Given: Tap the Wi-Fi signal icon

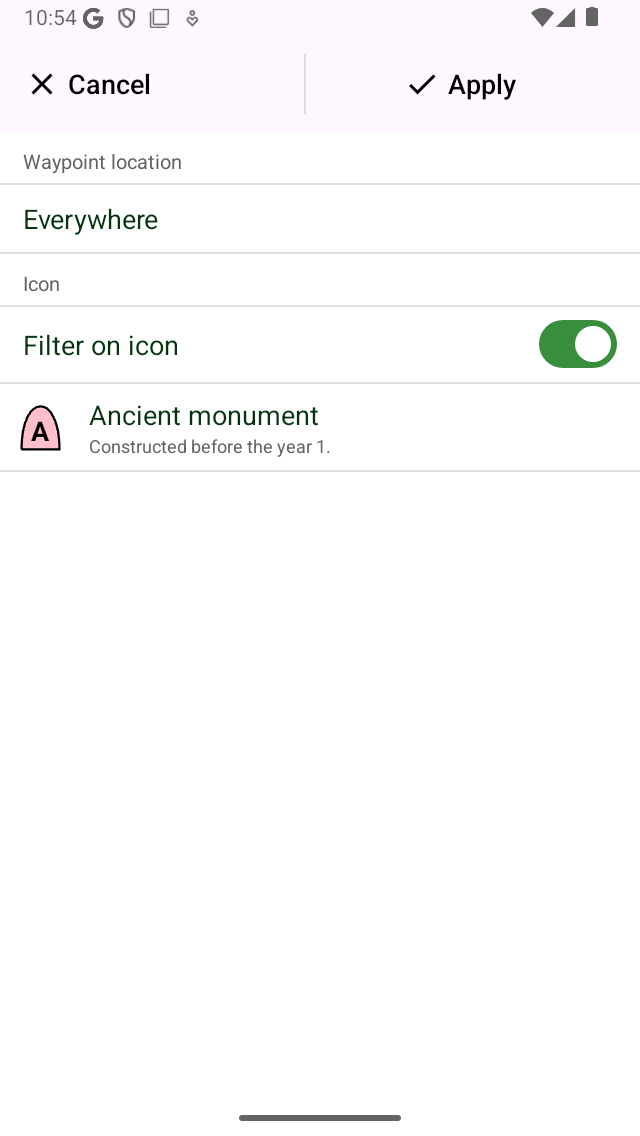Looking at the screenshot, I should pos(541,17).
